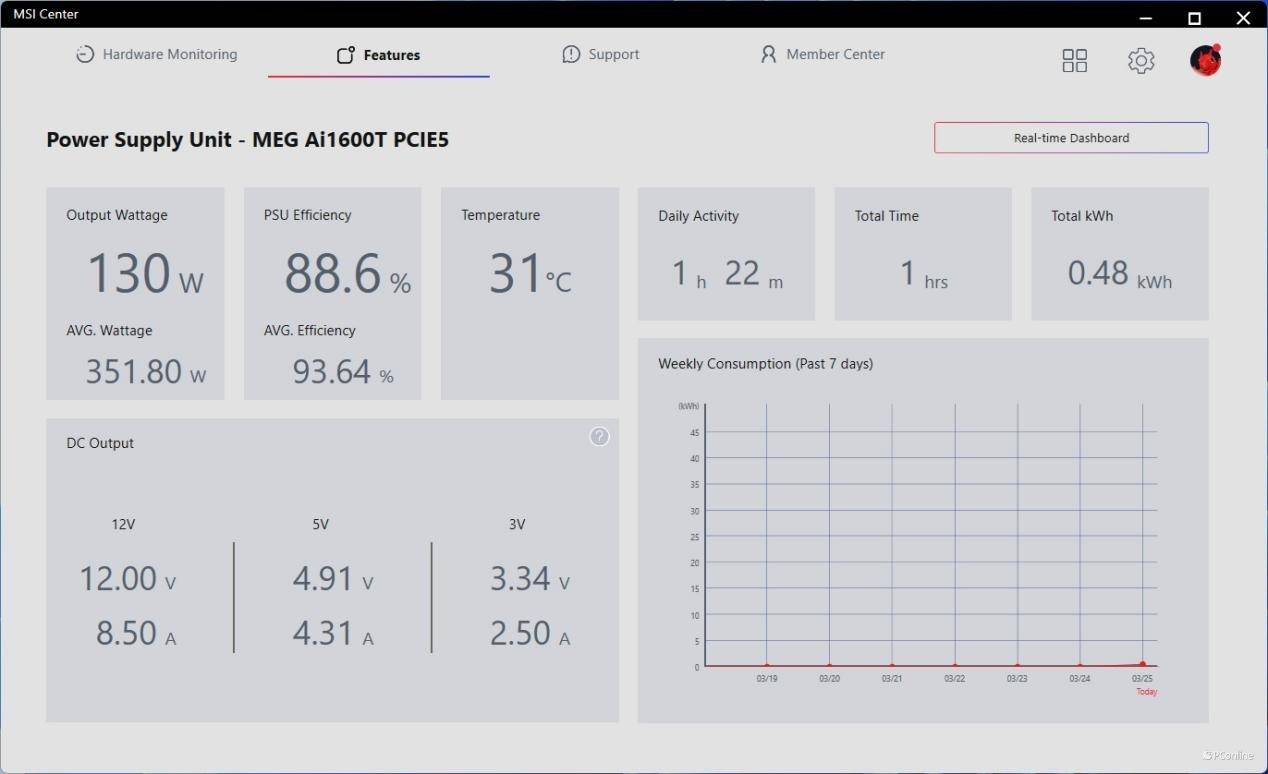Image resolution: width=1268 pixels, height=774 pixels.
Task: Click the red dragon profile avatar
Action: (x=1205, y=61)
